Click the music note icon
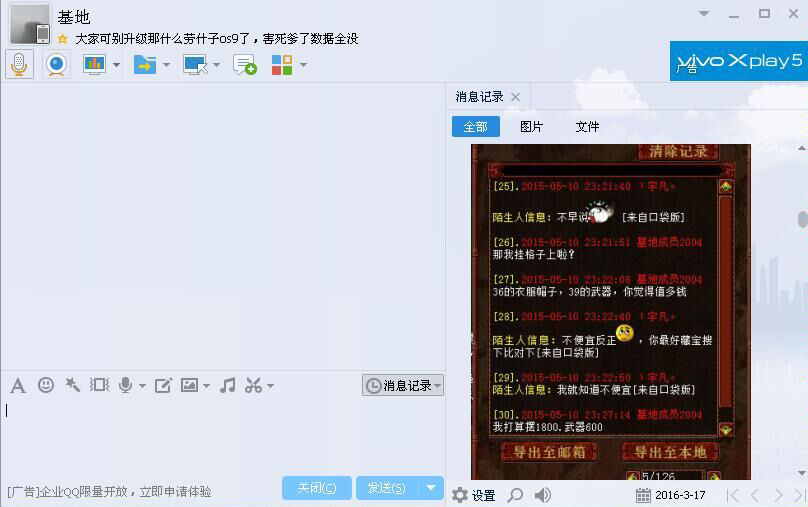808x507 pixels. tap(228, 385)
